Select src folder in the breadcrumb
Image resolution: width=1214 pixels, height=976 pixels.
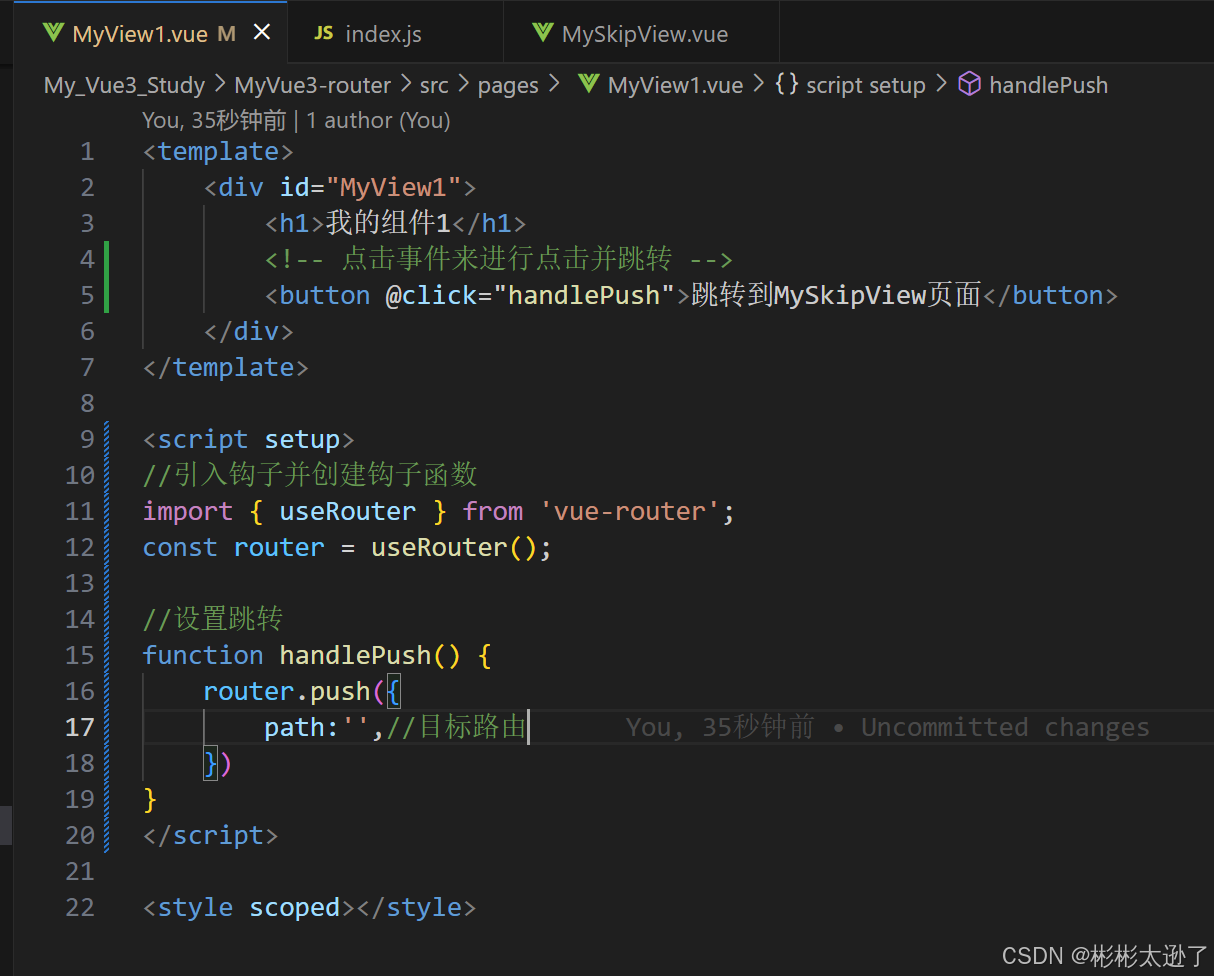point(434,85)
